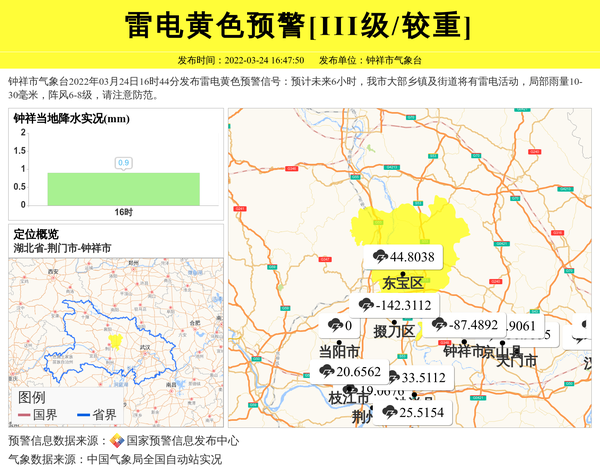
Task: Click the green 16时 rainfall bar
Action: pos(123,186)
